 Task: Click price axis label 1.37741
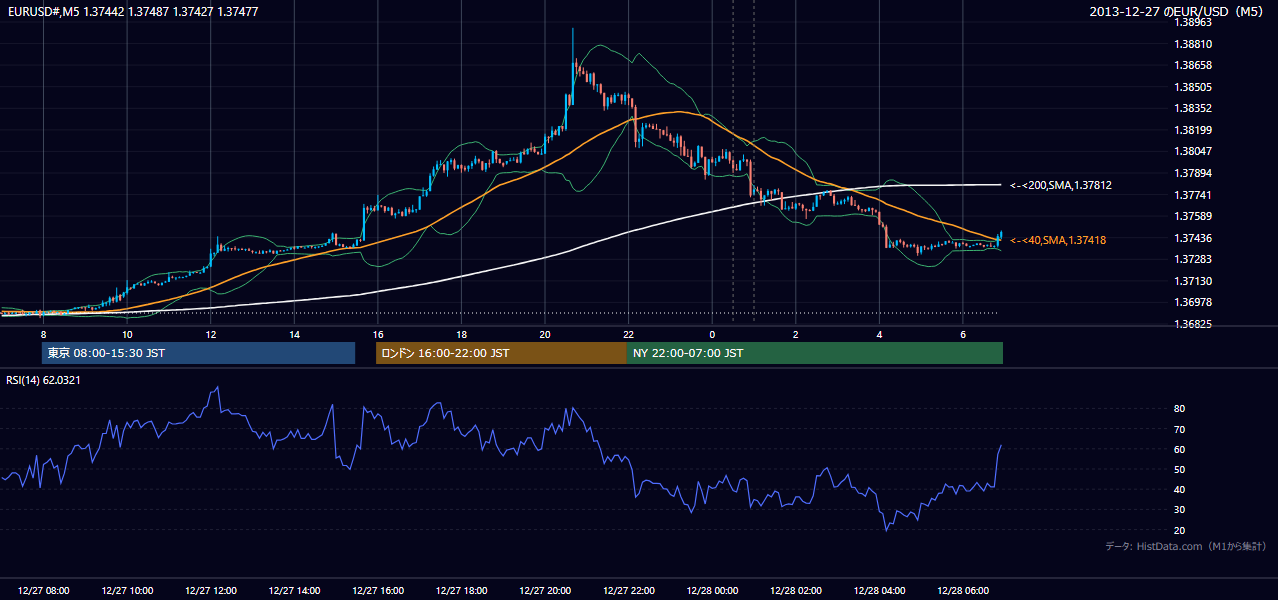1193,195
